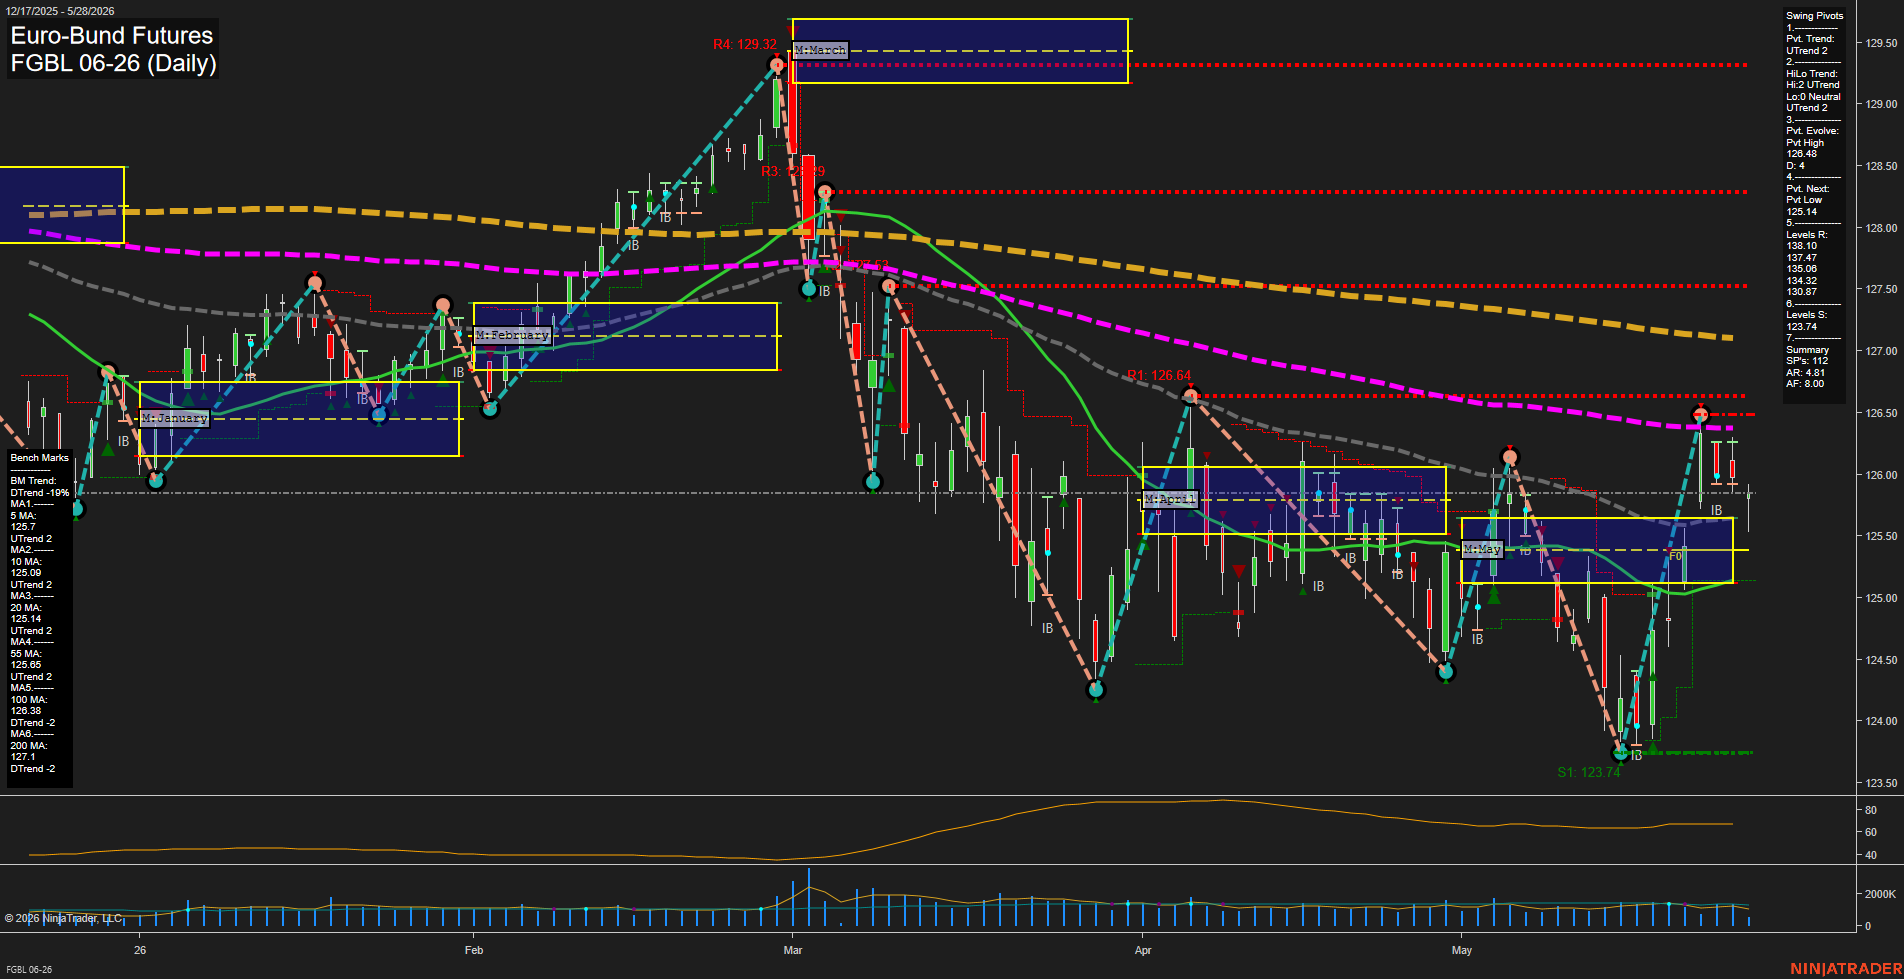
Task: Click the Euro-Bund Futures chart title
Action: pyautogui.click(x=112, y=36)
